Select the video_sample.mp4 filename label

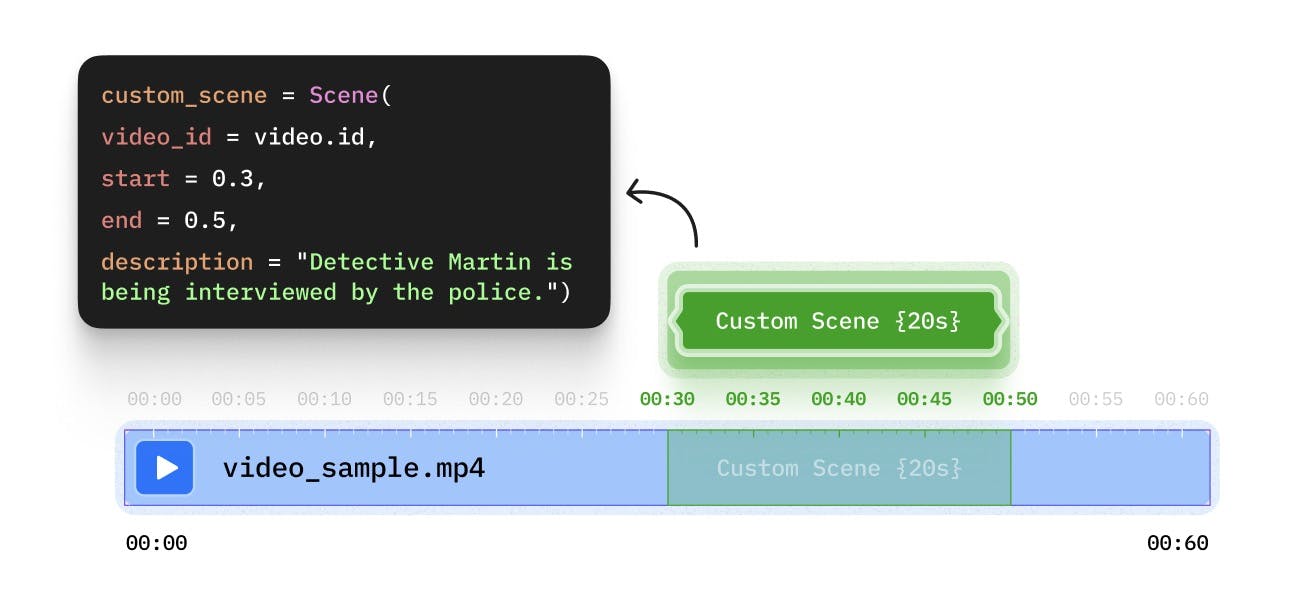pyautogui.click(x=353, y=468)
